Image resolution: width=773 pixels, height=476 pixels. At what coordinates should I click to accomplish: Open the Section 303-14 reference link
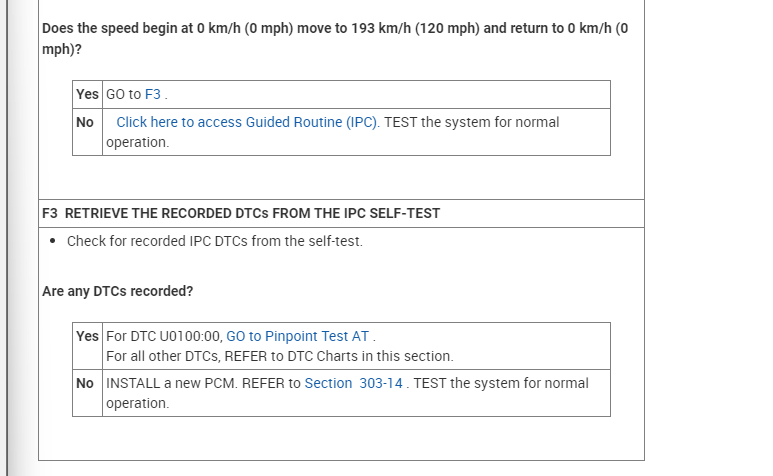tap(354, 383)
